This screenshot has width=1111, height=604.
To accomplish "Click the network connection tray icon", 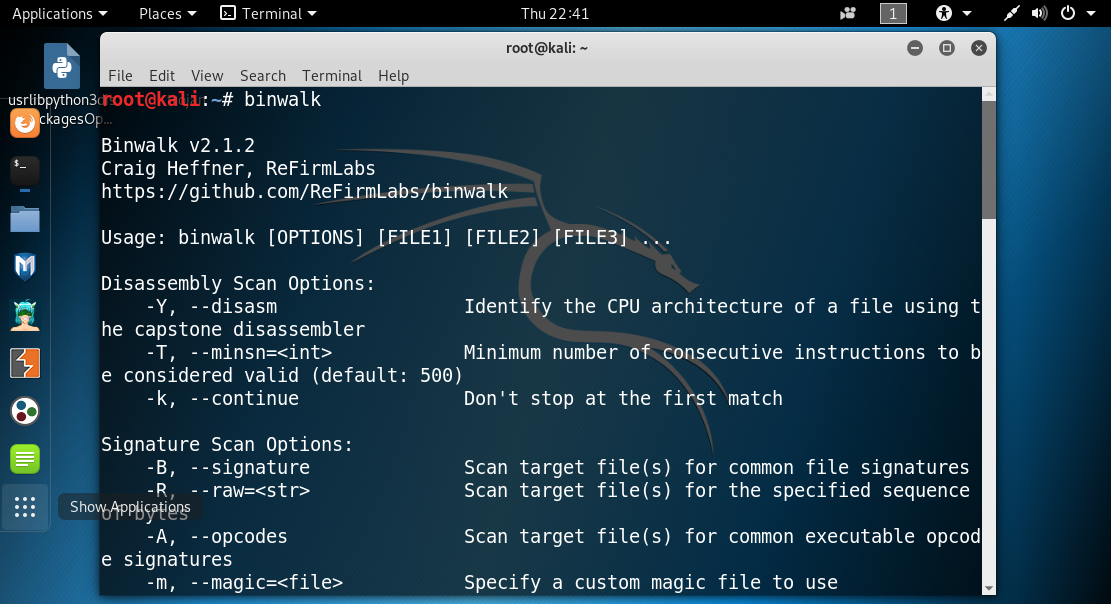I will pyautogui.click(x=1011, y=13).
